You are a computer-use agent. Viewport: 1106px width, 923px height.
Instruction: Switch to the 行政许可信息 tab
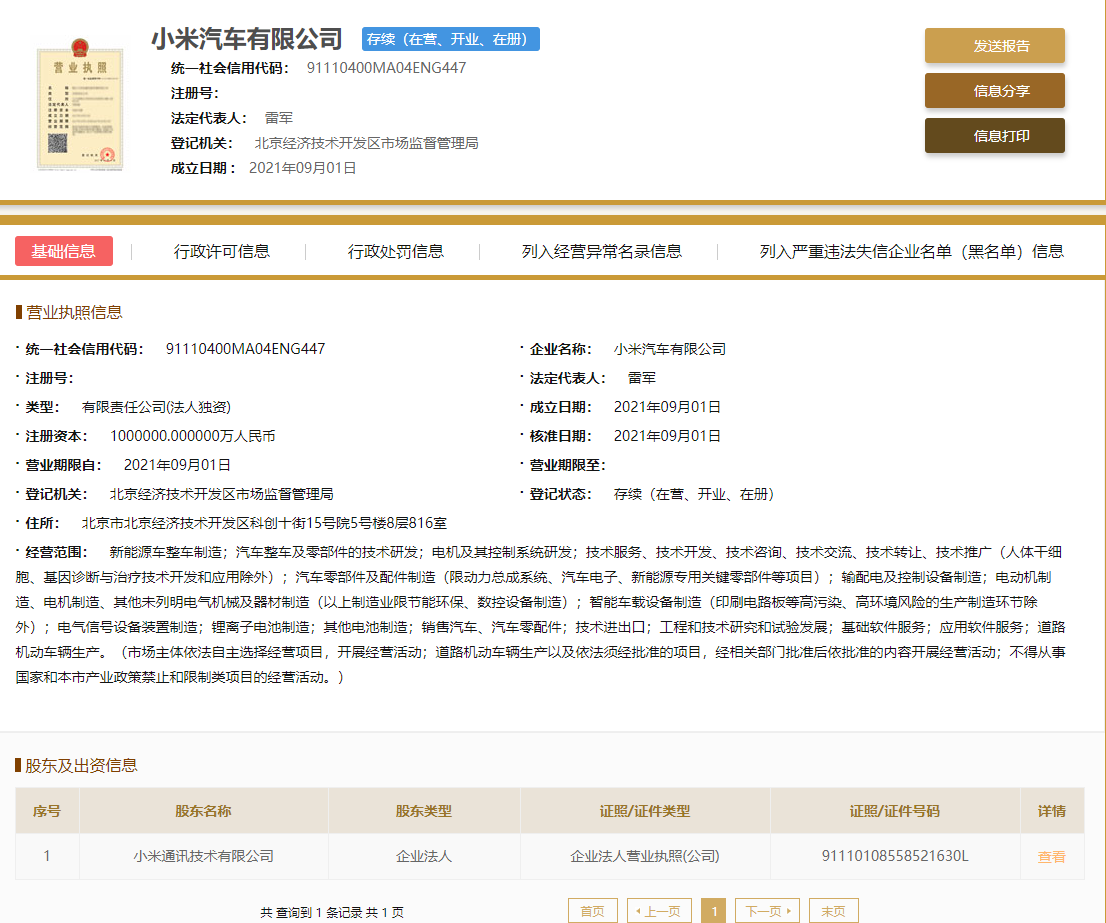pos(221,252)
